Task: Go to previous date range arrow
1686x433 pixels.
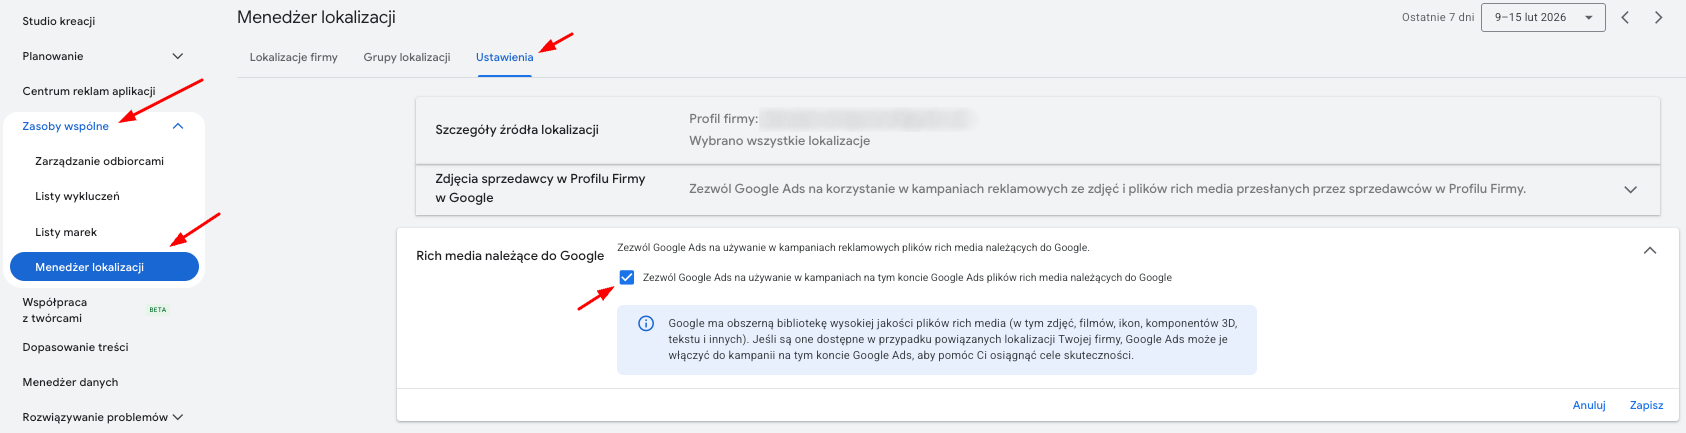Action: tap(1625, 17)
